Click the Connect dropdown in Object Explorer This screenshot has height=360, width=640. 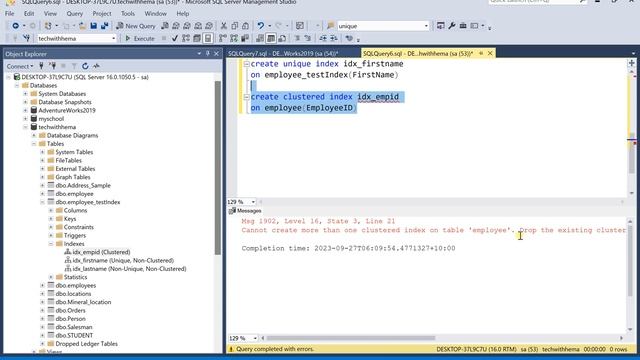pos(19,66)
